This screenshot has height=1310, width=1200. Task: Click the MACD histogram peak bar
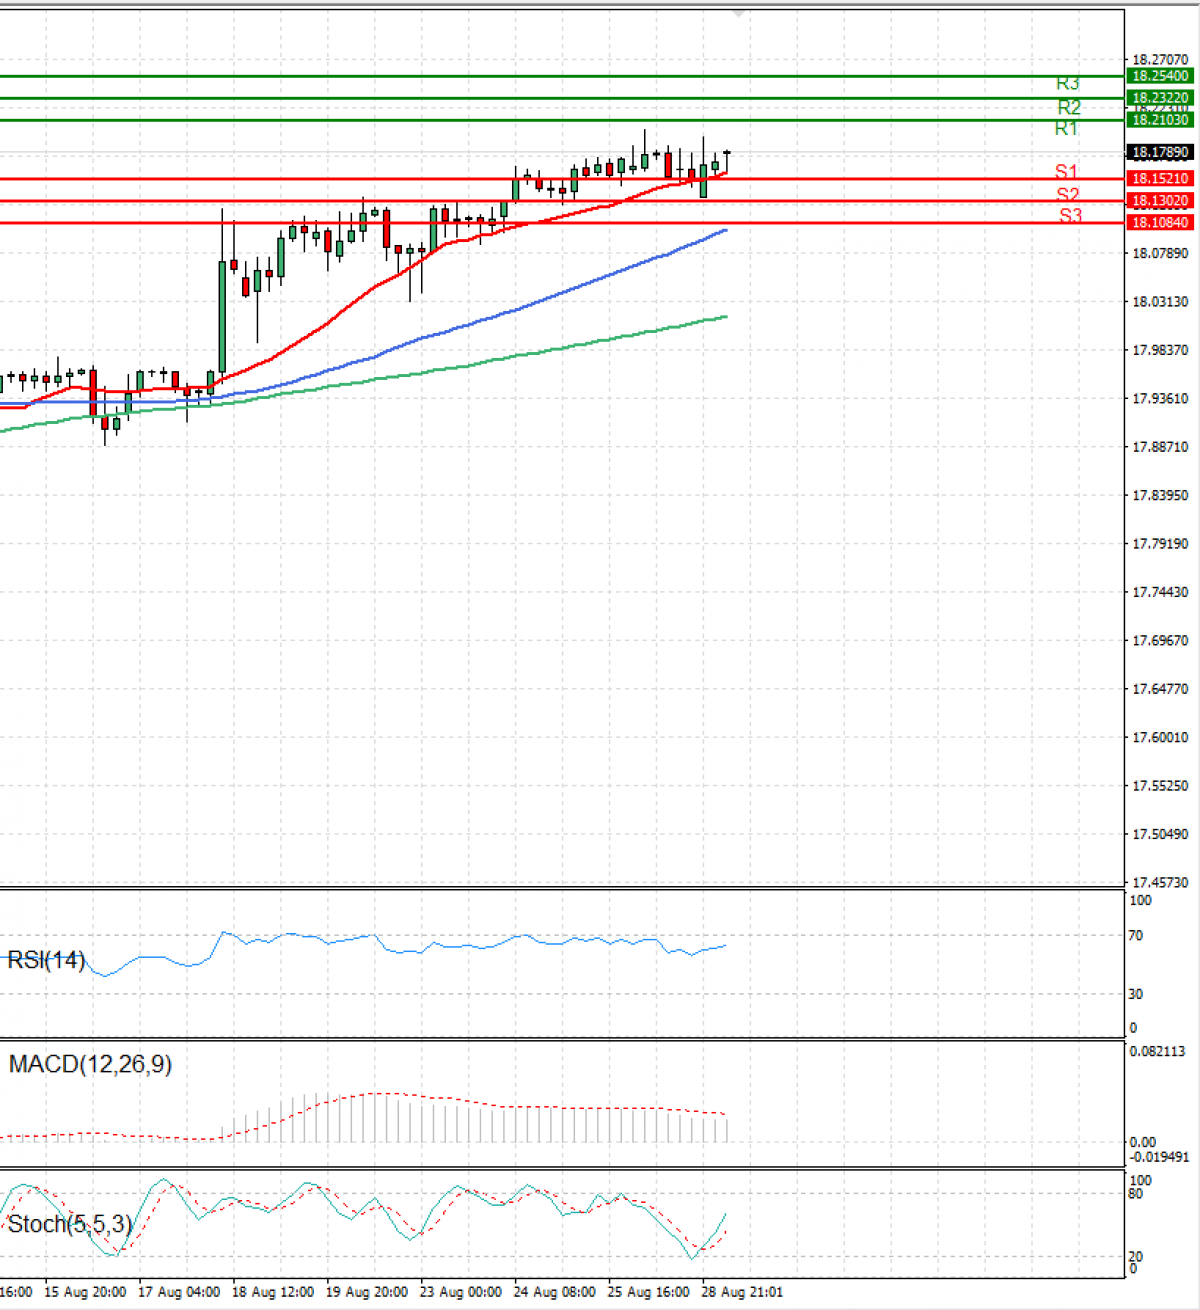pos(375,1115)
